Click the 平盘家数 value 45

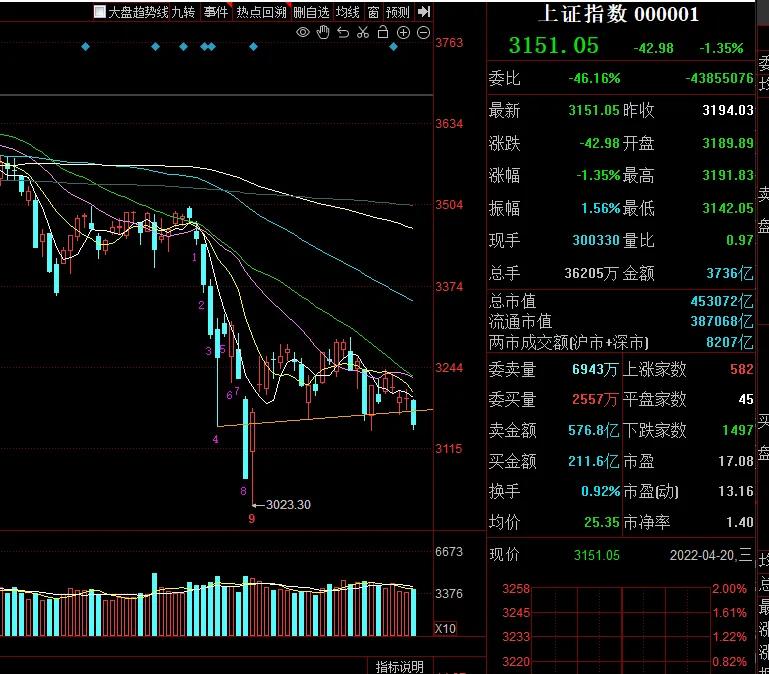pos(746,399)
